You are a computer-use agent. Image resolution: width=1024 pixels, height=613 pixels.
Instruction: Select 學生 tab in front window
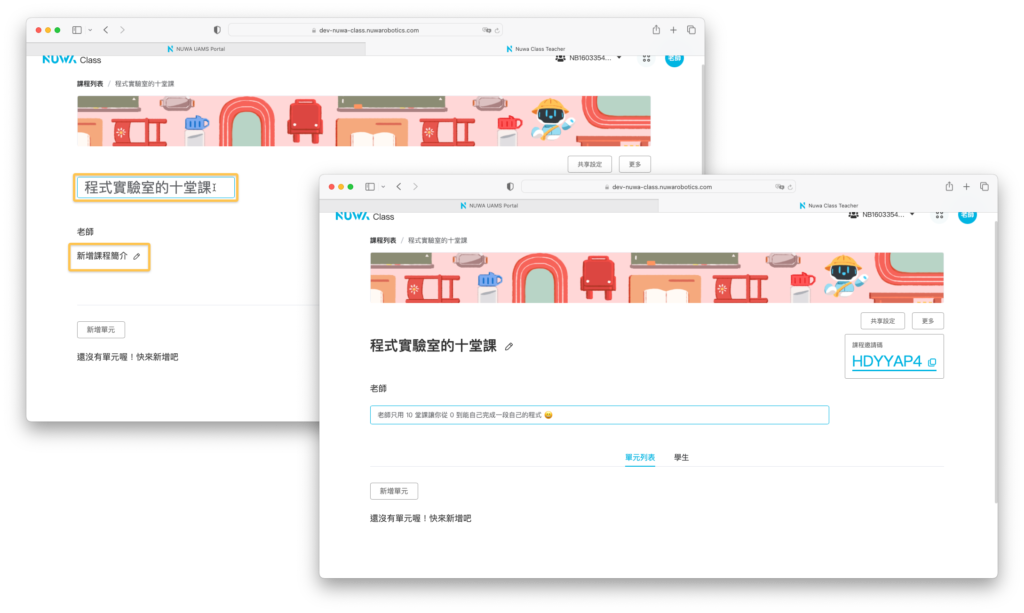[681, 458]
